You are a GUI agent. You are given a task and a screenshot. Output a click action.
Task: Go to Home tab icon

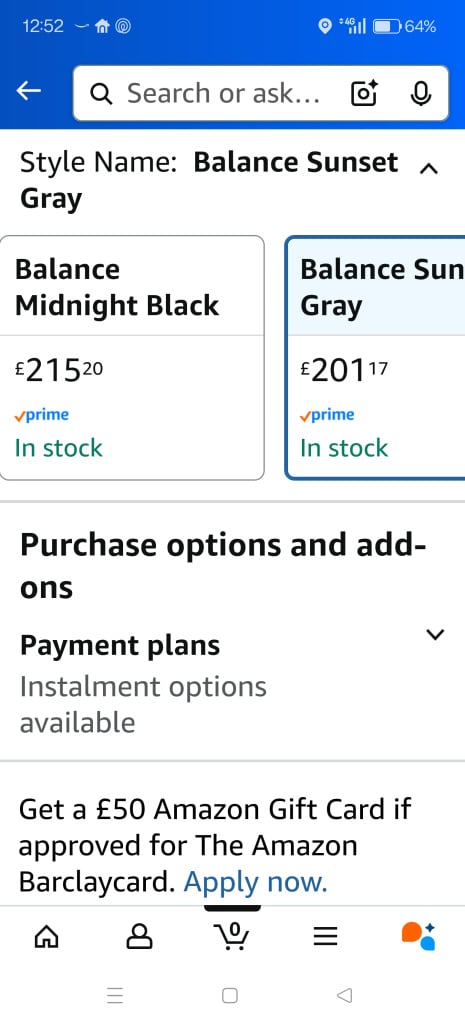point(46,937)
